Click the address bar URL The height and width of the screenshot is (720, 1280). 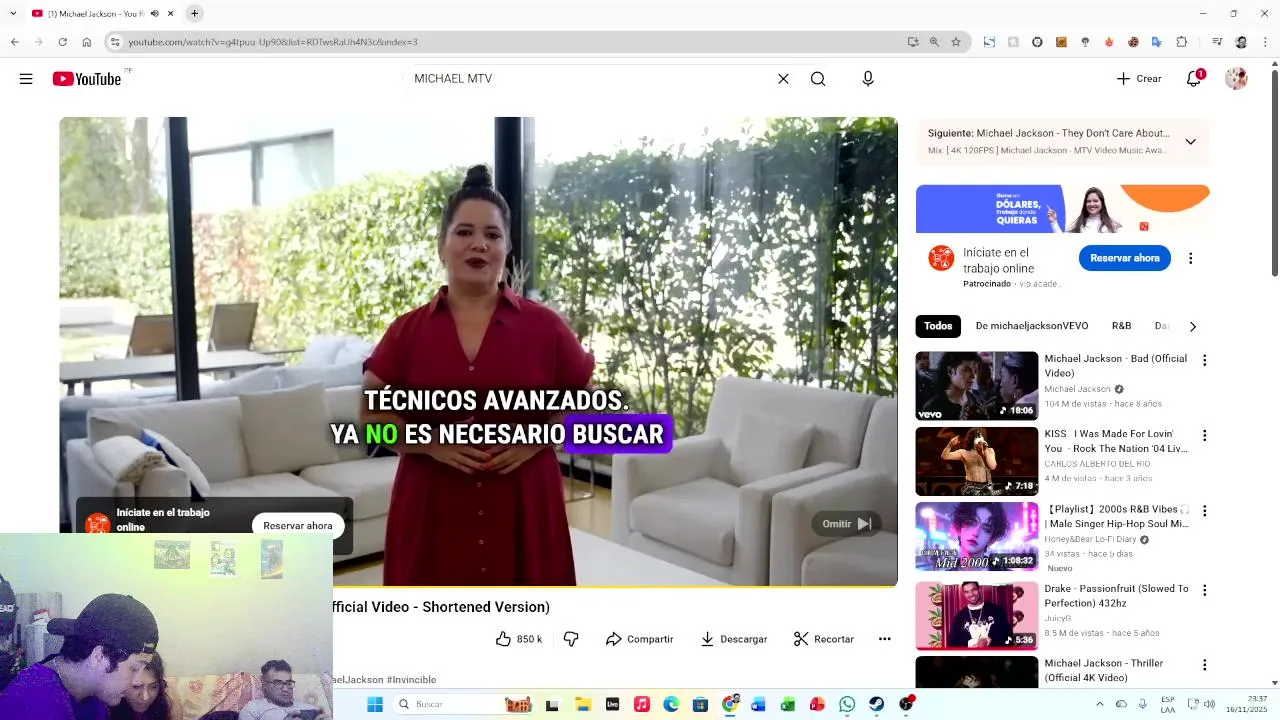[x=273, y=42]
